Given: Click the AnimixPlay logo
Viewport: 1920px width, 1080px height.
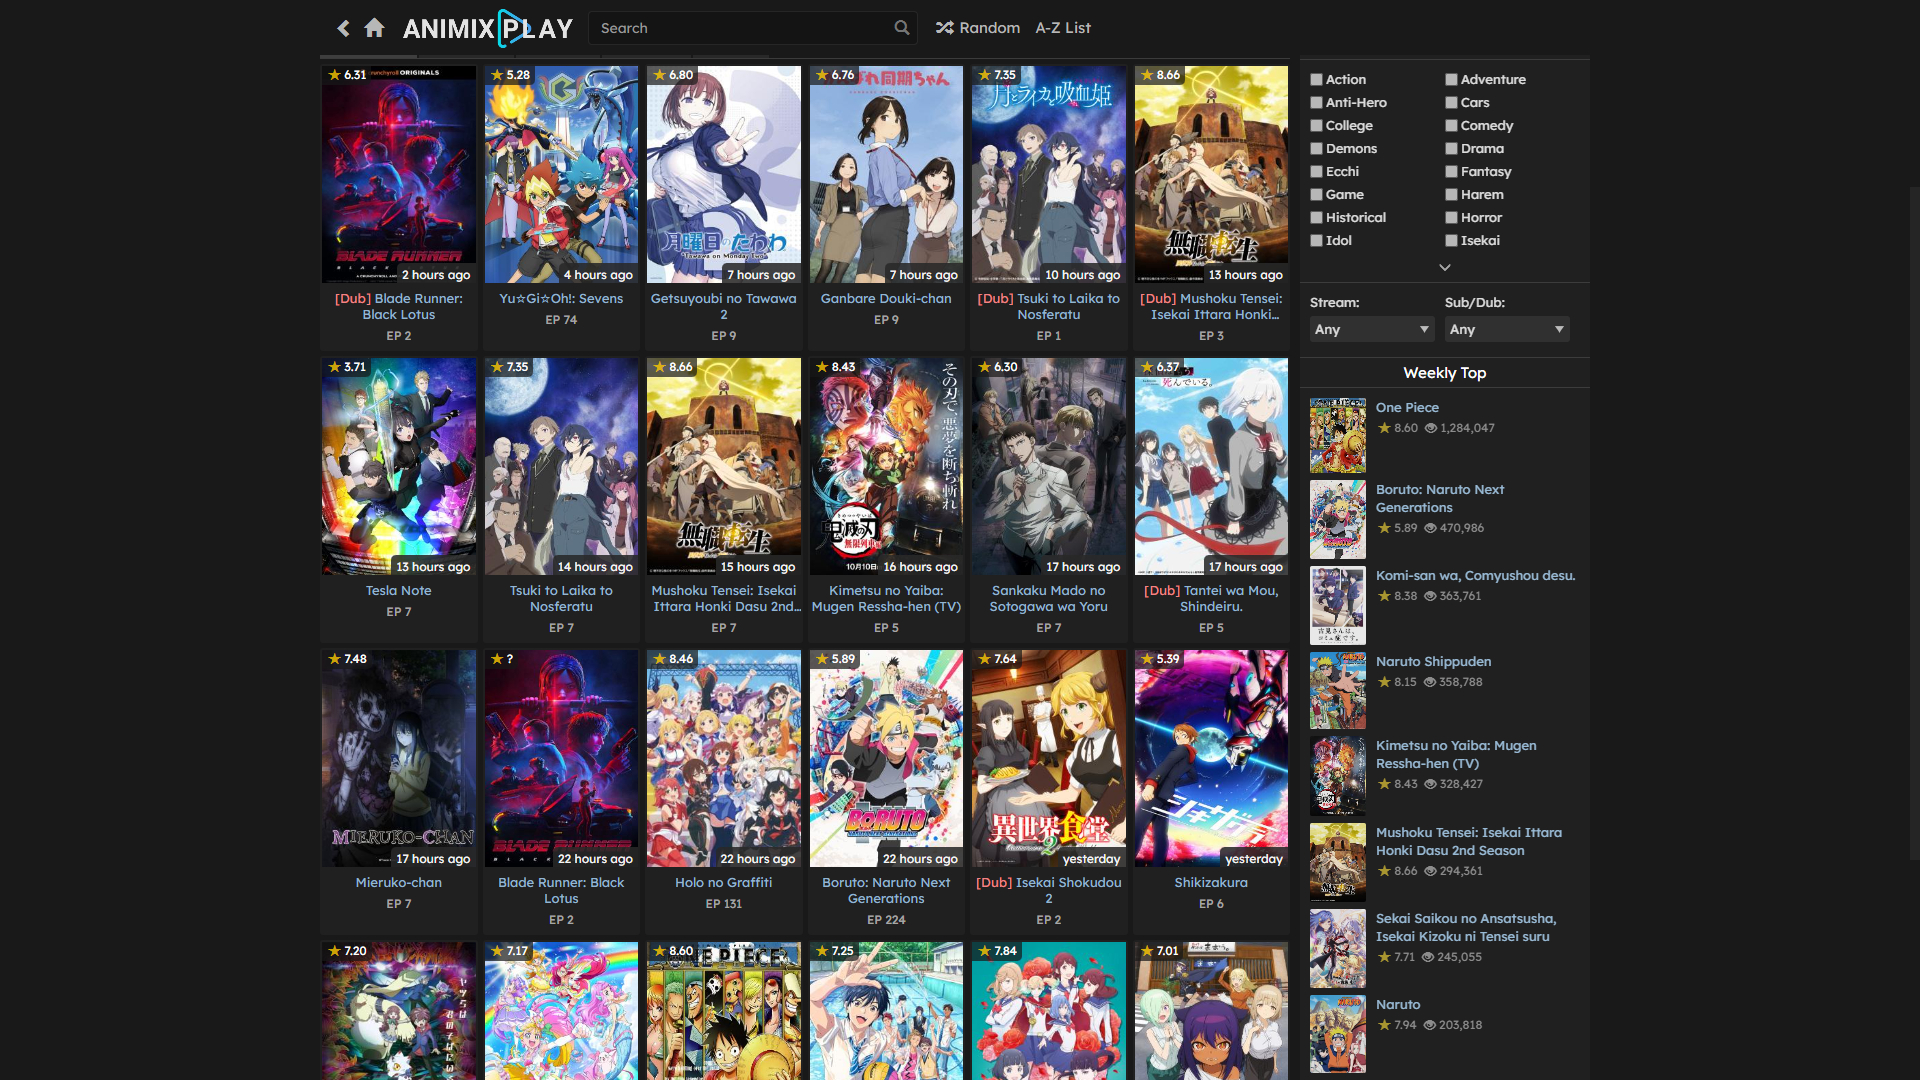Looking at the screenshot, I should click(488, 28).
